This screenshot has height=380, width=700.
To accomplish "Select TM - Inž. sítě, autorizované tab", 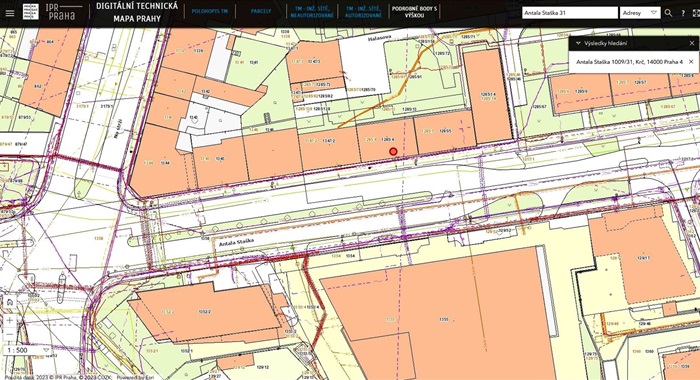I will tap(363, 12).
